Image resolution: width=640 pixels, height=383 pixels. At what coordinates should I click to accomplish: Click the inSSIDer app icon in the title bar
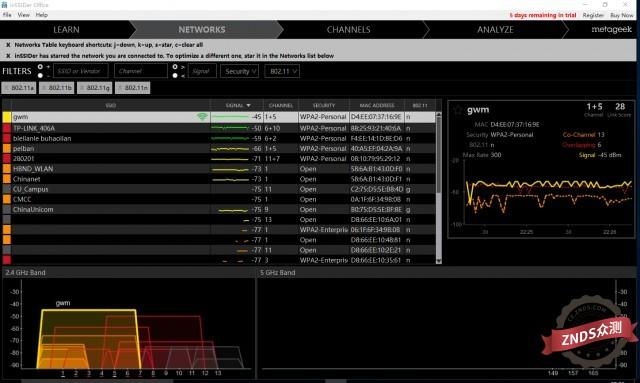(4, 4)
